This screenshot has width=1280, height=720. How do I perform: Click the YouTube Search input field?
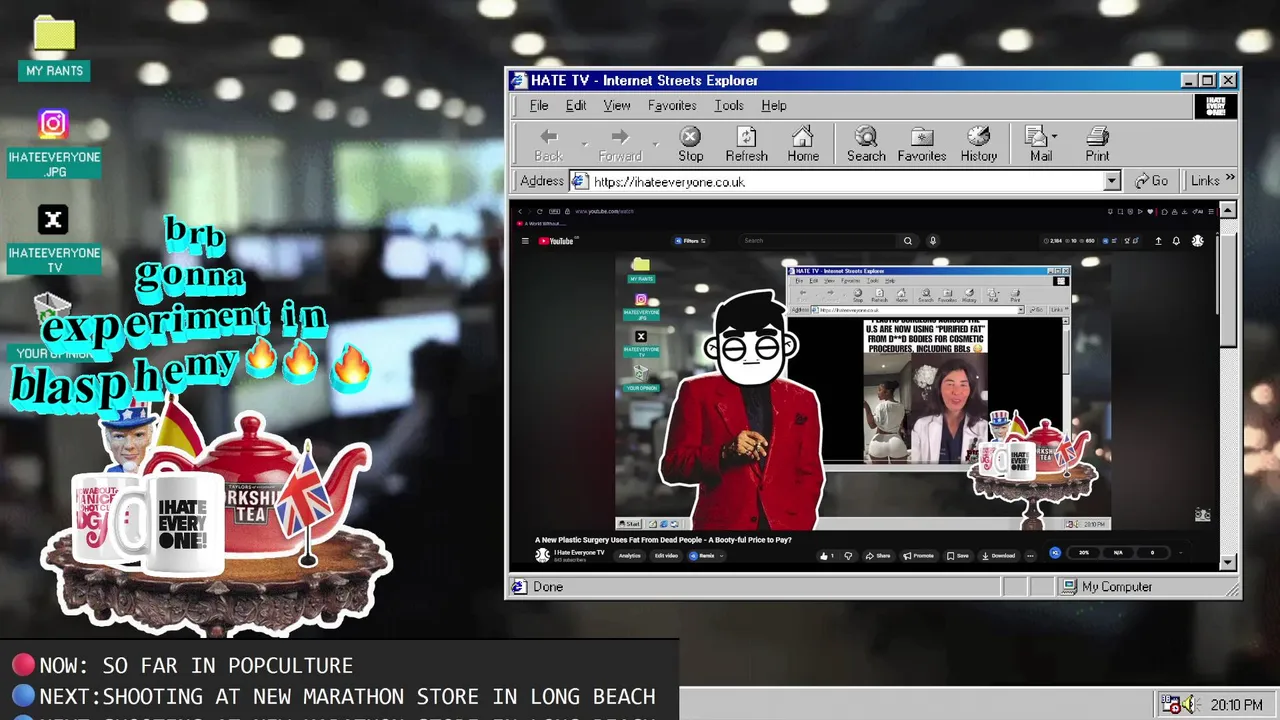(818, 241)
